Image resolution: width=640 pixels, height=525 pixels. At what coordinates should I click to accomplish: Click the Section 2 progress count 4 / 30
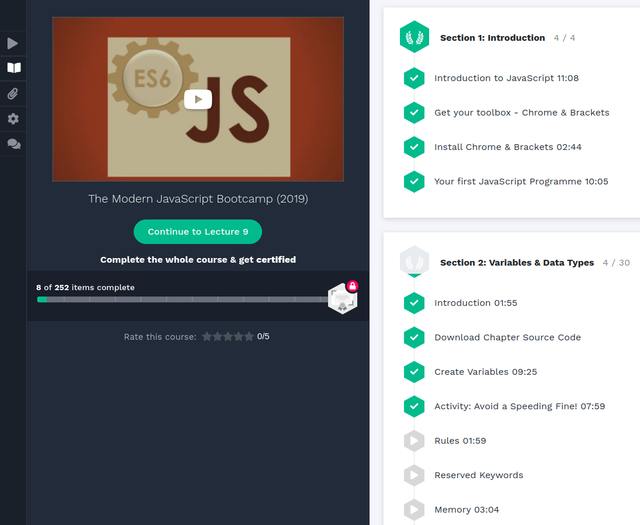pyautogui.click(x=616, y=262)
